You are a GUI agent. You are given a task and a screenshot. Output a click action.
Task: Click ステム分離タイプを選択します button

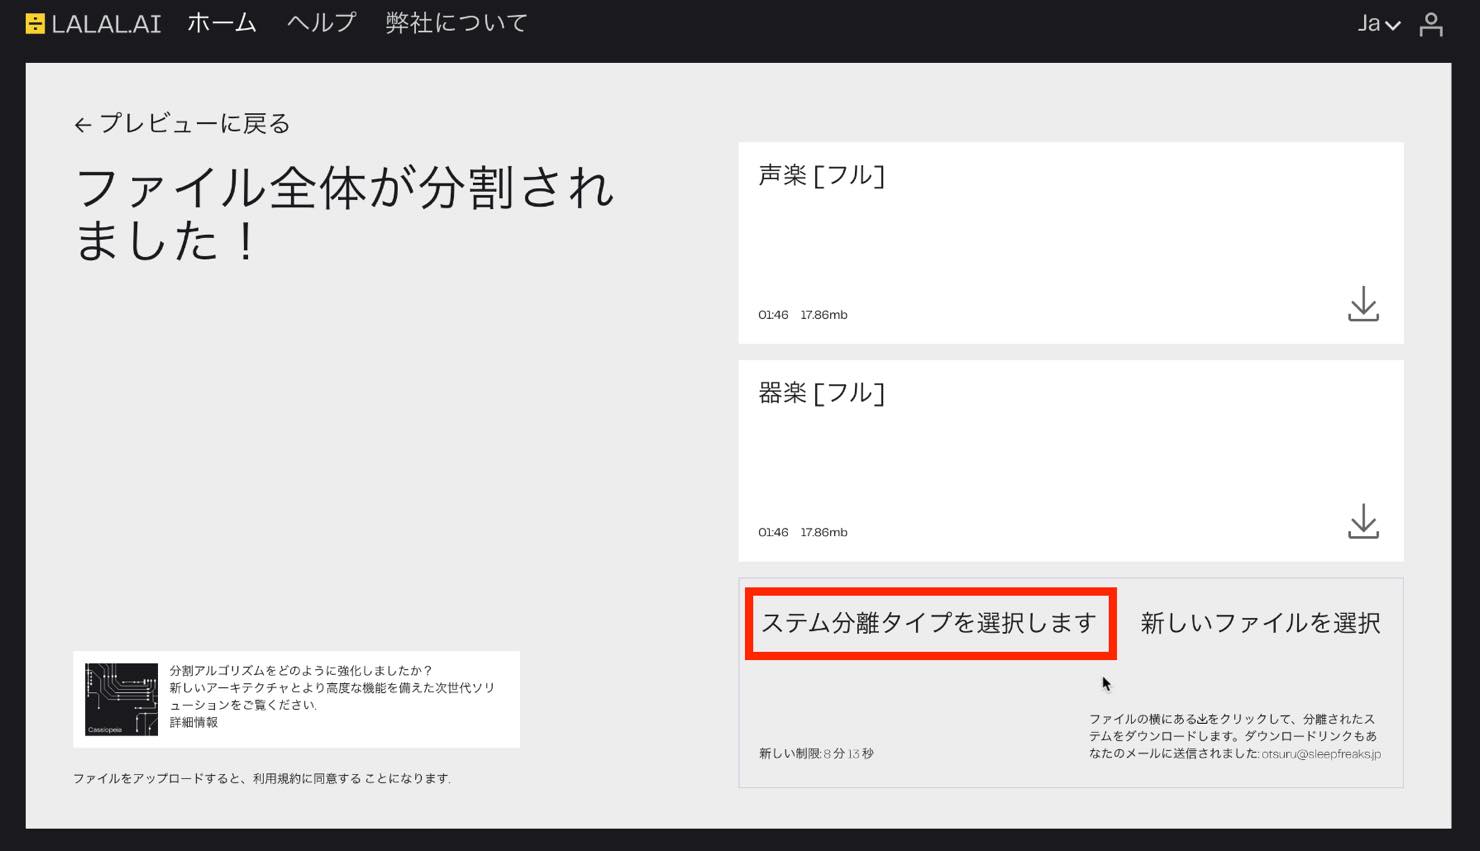tap(930, 623)
